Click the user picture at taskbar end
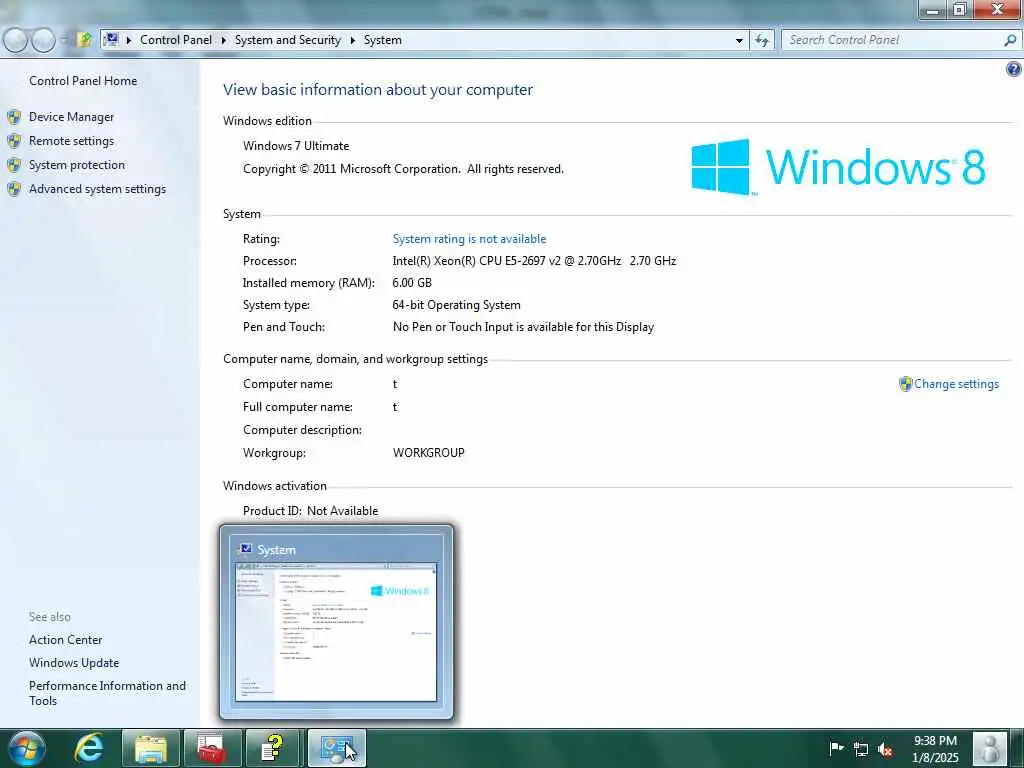This screenshot has height=768, width=1024. coord(990,748)
